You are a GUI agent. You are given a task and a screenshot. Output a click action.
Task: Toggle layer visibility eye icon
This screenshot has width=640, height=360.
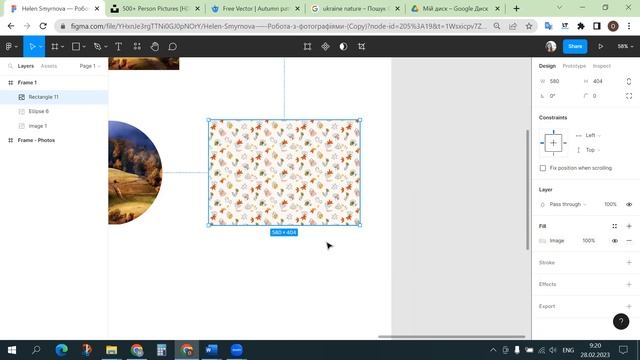pyautogui.click(x=629, y=204)
